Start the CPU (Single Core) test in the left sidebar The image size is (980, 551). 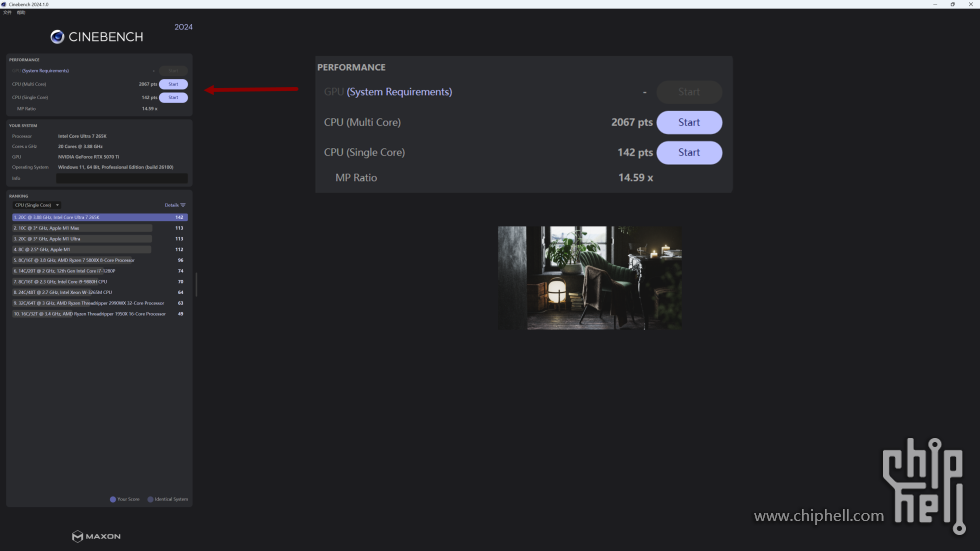pos(173,97)
